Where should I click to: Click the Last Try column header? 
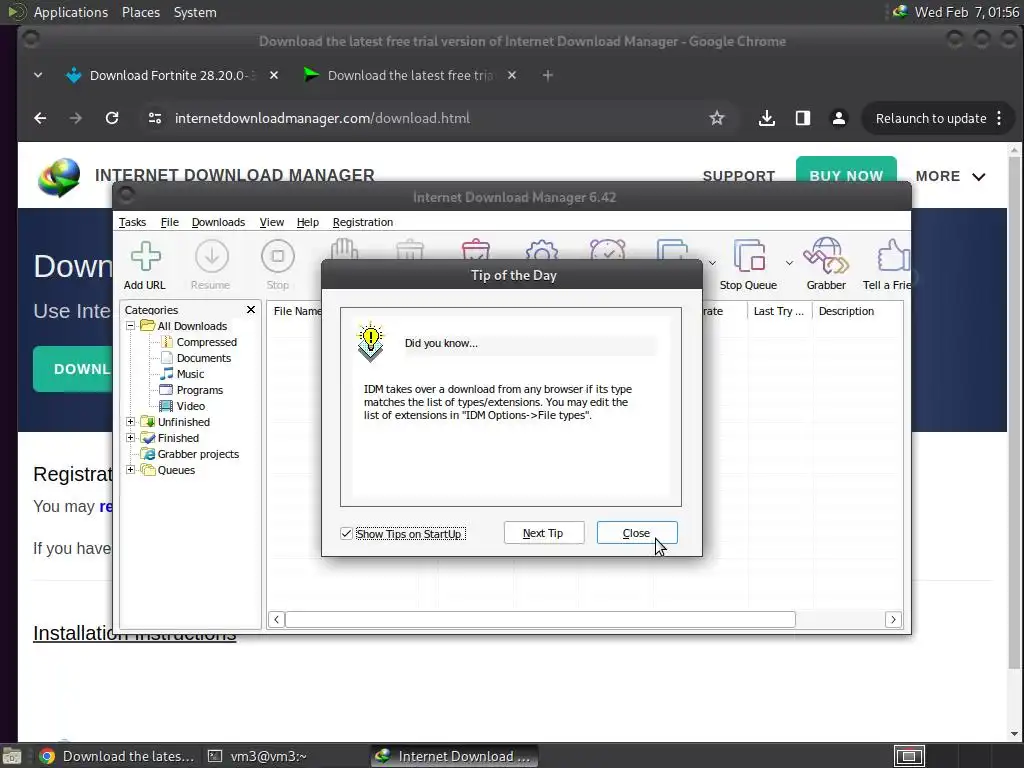click(779, 311)
